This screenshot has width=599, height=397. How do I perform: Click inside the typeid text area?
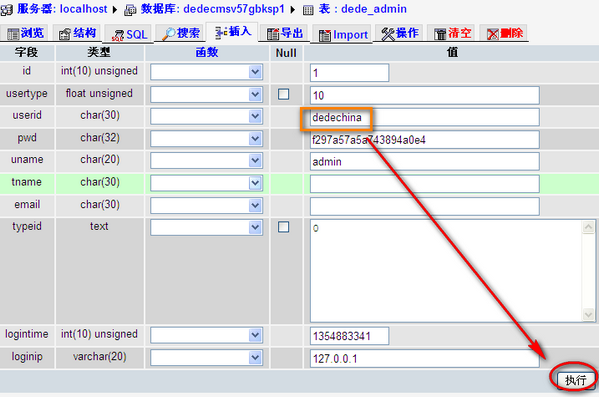point(446,271)
